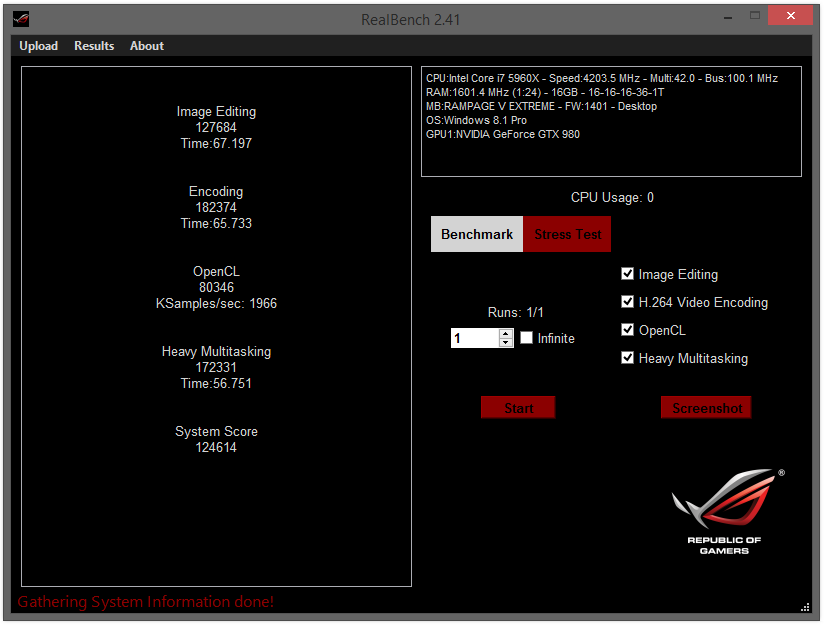This screenshot has width=825, height=627.
Task: Click the MB RAMPAGE V EXTREME line
Action: (541, 106)
